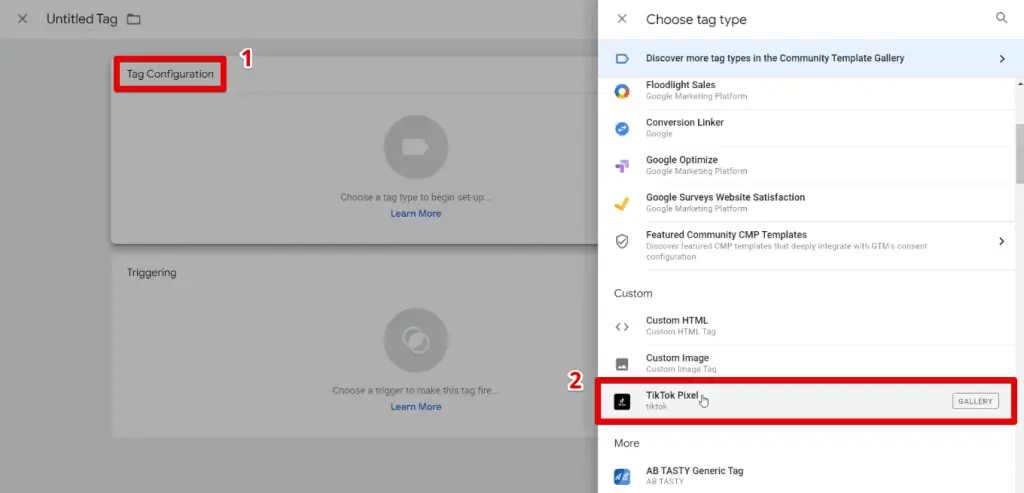Select the Google Optimize icon
This screenshot has width=1024, height=493.
[x=622, y=166]
